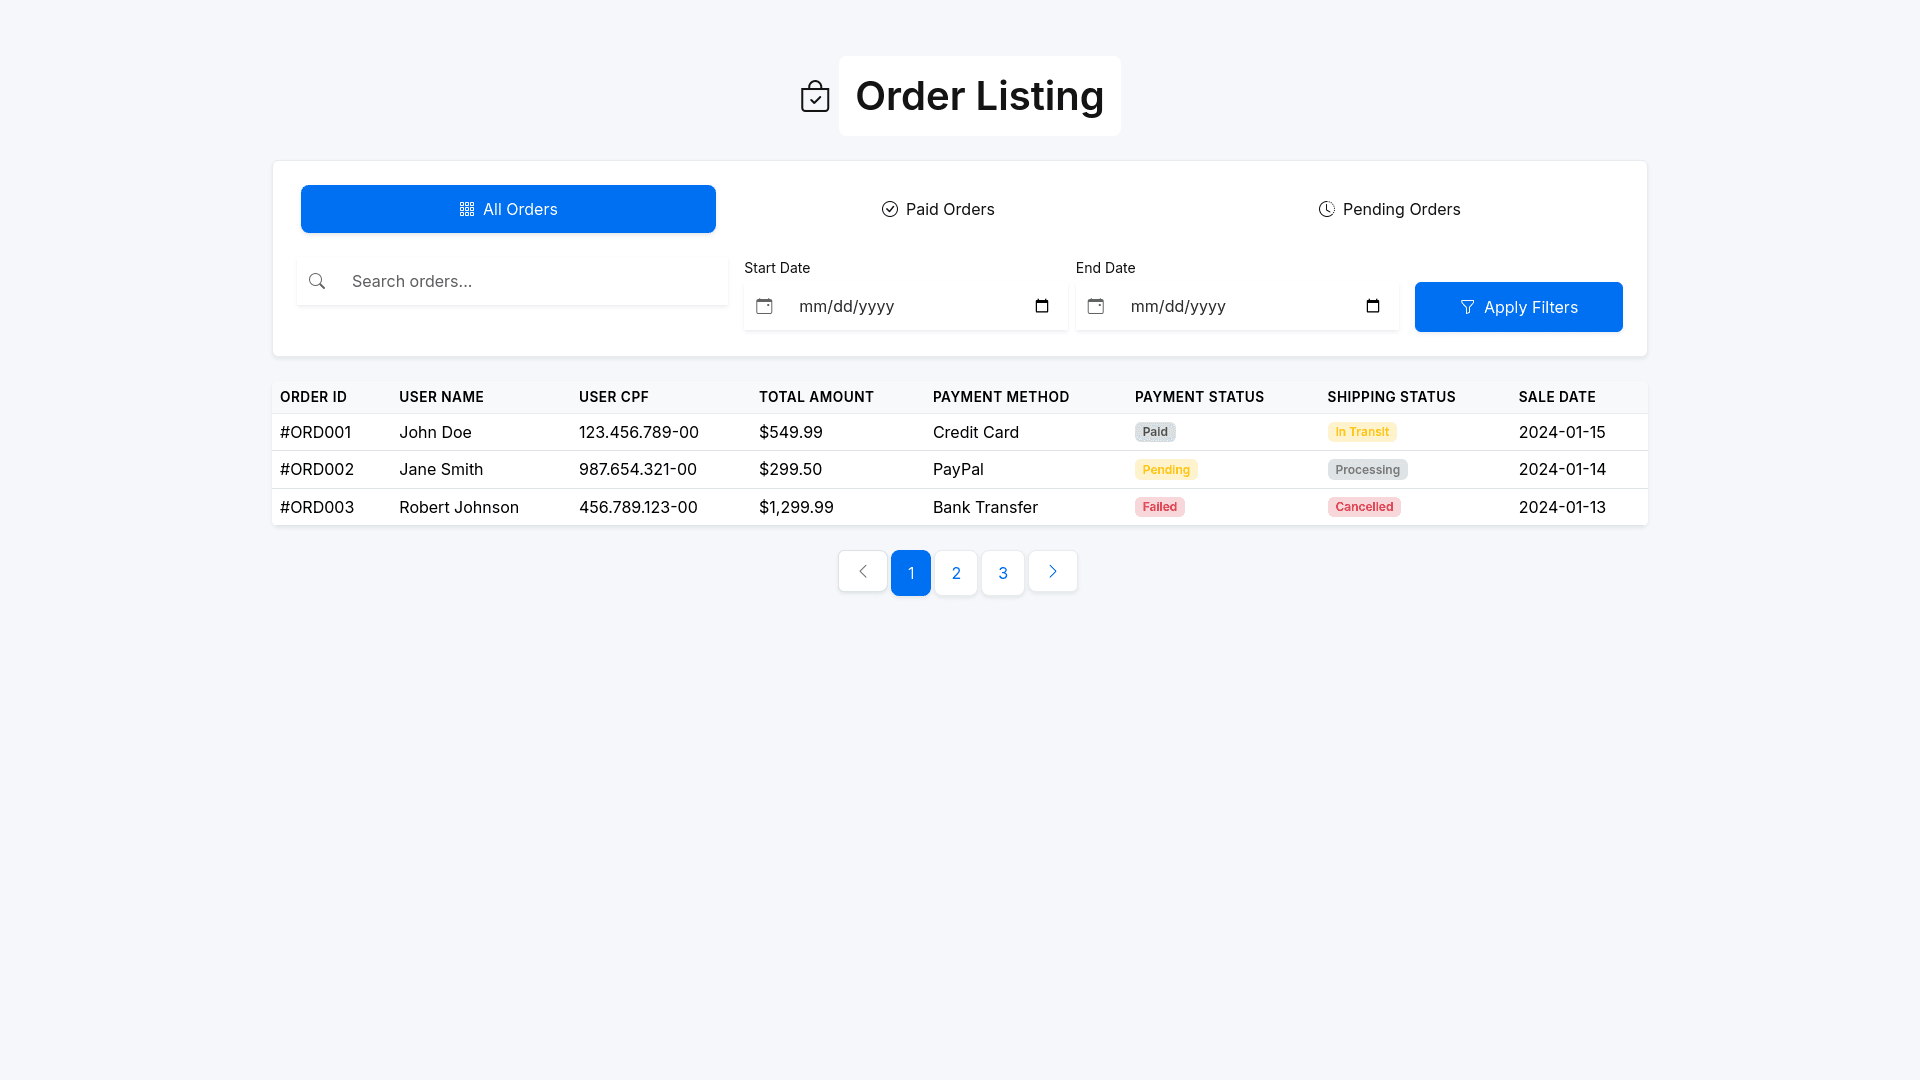Click the shopping bag icon beside title
This screenshot has width=1920, height=1080.
tap(815, 97)
